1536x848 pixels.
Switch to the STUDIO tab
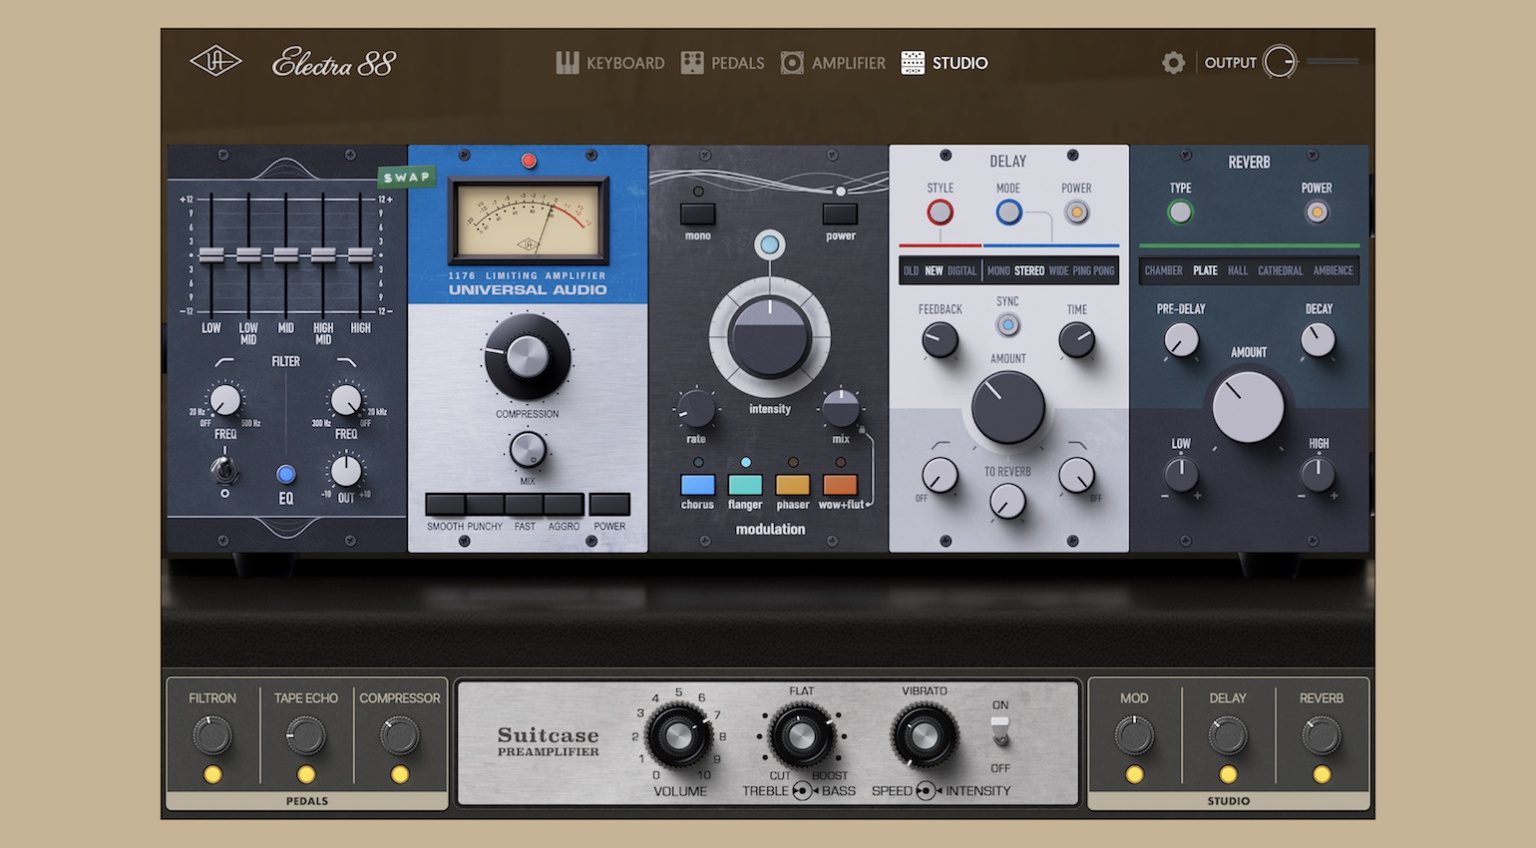click(x=945, y=62)
